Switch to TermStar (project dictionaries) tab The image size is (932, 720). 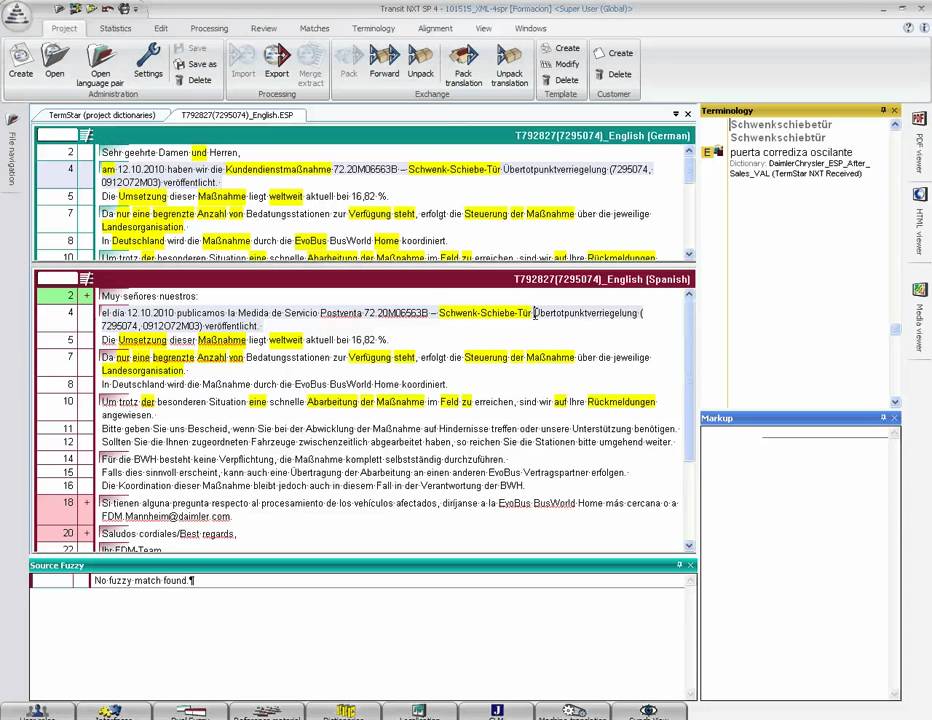coord(101,115)
